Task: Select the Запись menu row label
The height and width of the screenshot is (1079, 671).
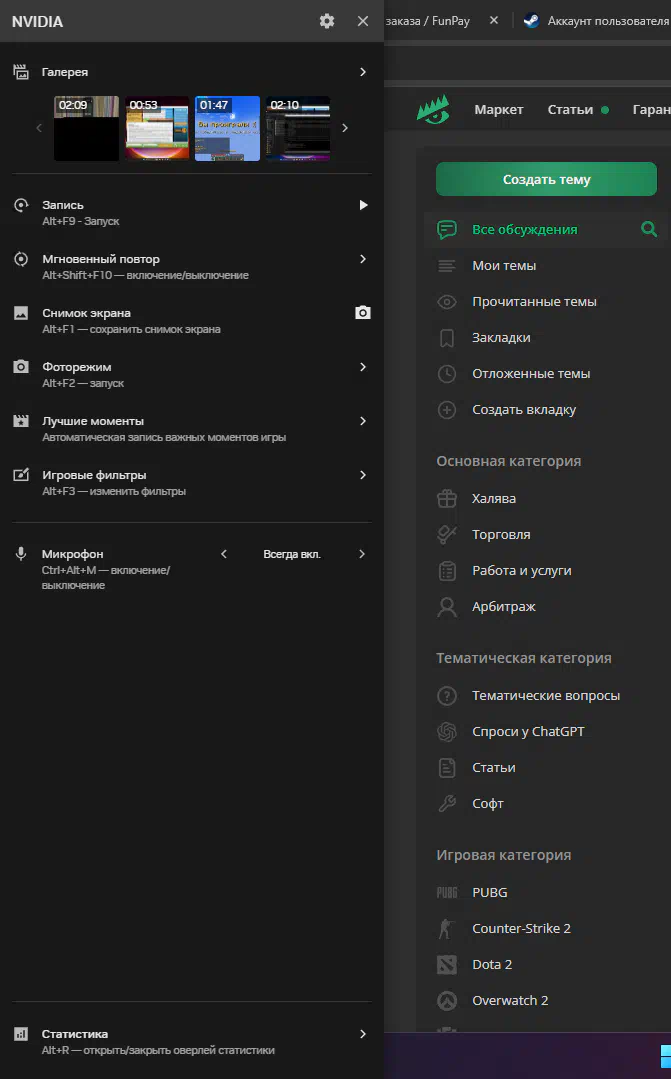Action: (x=63, y=205)
